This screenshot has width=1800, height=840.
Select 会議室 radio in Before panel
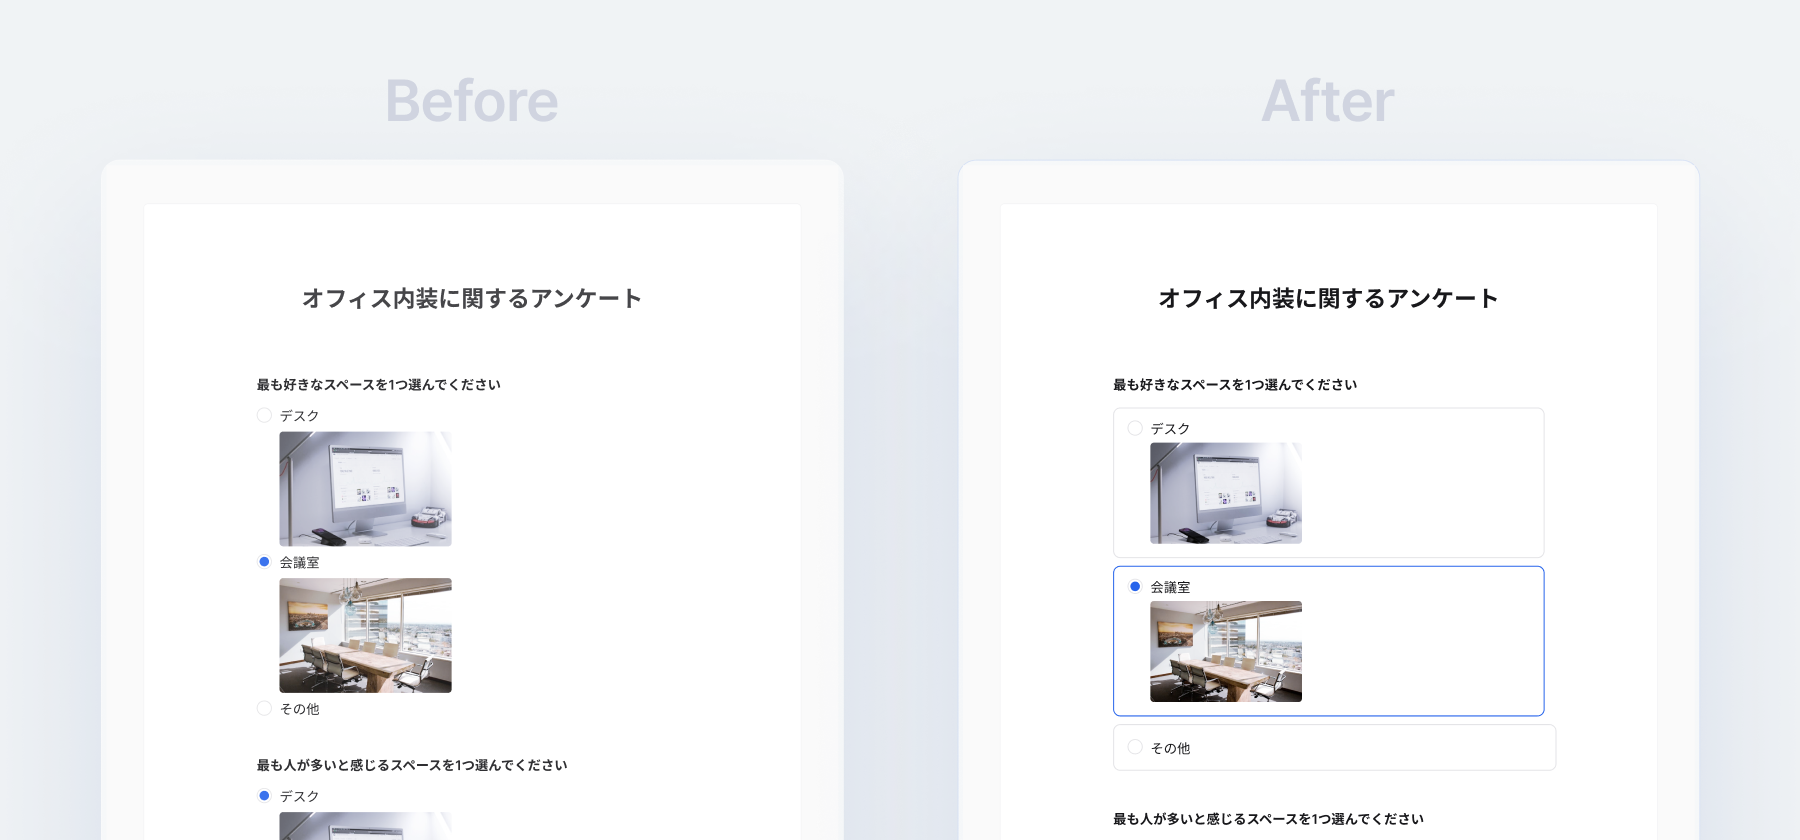coord(264,562)
